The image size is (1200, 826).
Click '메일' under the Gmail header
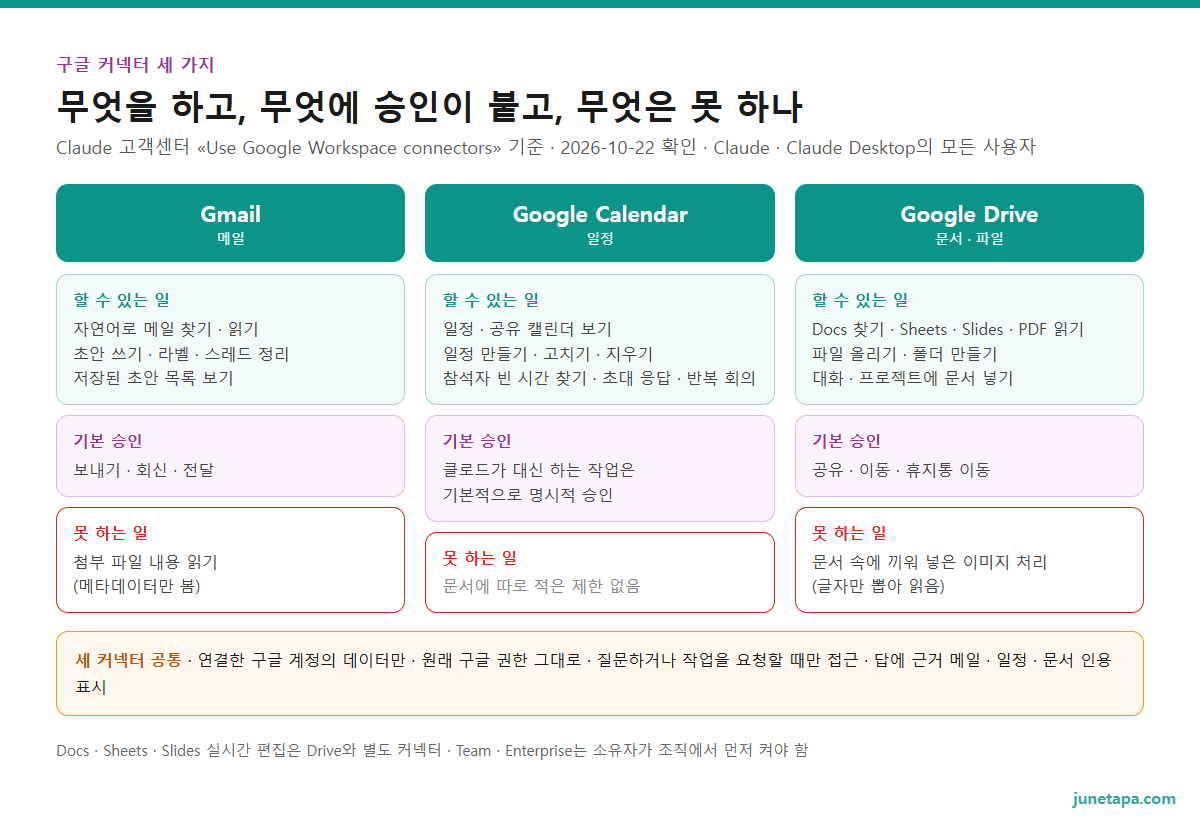click(230, 239)
